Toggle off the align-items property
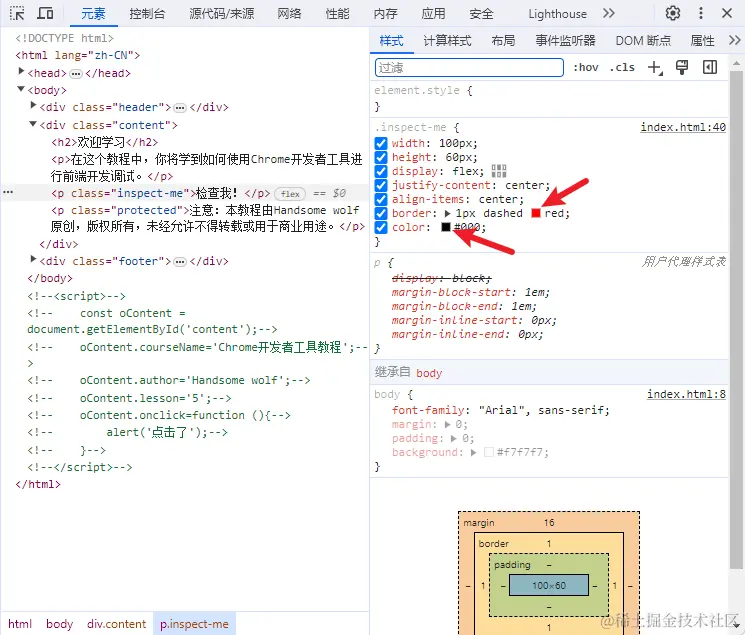This screenshot has width=745, height=635. [381, 199]
